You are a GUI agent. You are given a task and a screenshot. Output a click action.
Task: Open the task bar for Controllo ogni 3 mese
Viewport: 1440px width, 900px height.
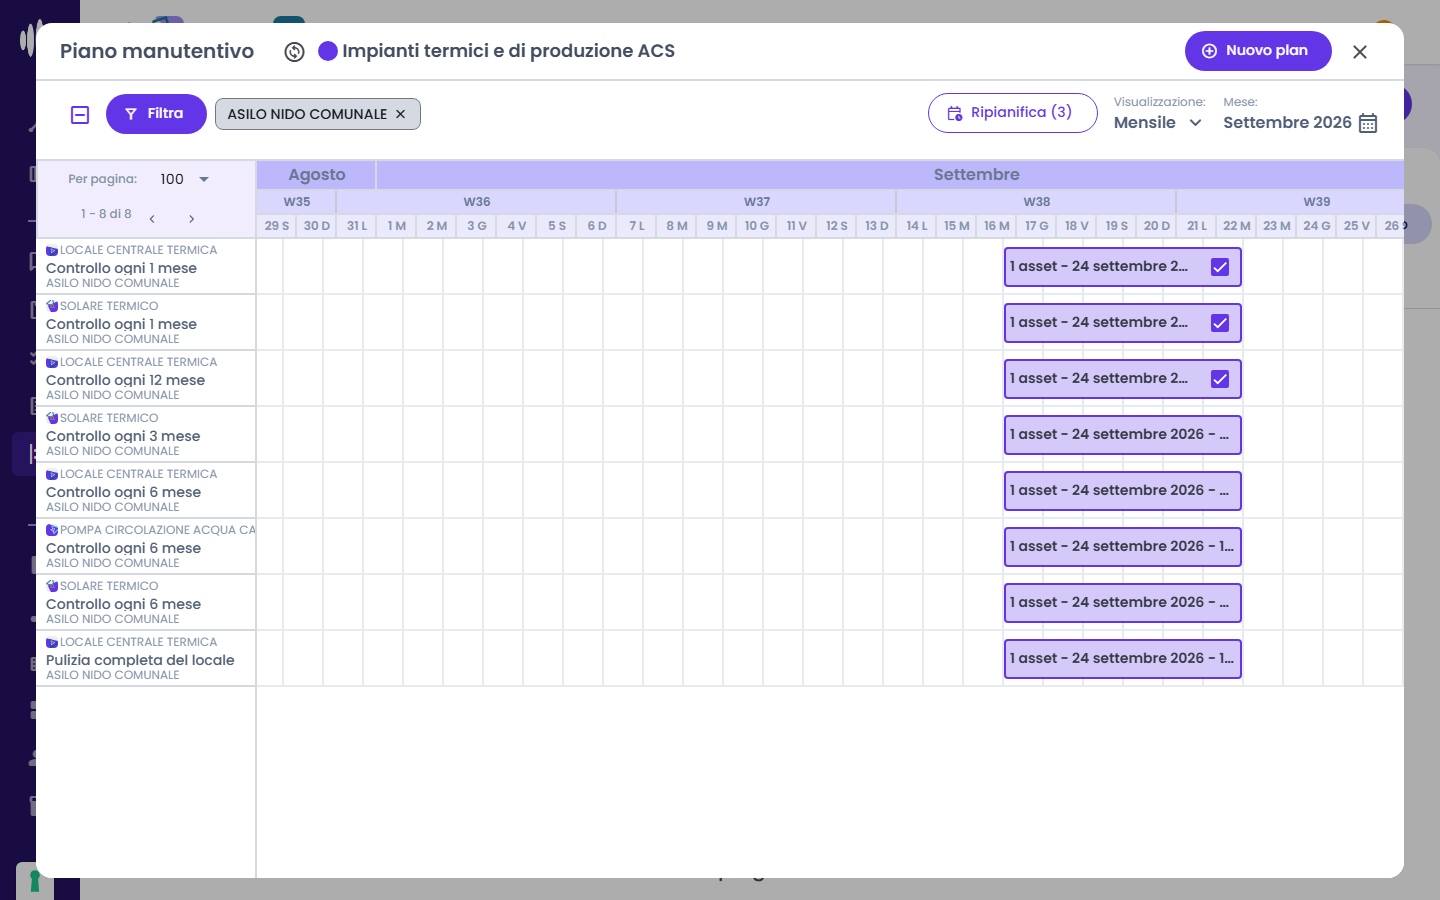point(1123,435)
